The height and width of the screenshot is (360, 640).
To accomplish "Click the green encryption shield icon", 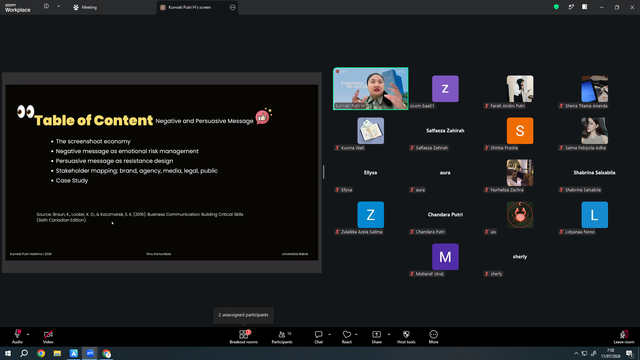I will [556, 7].
